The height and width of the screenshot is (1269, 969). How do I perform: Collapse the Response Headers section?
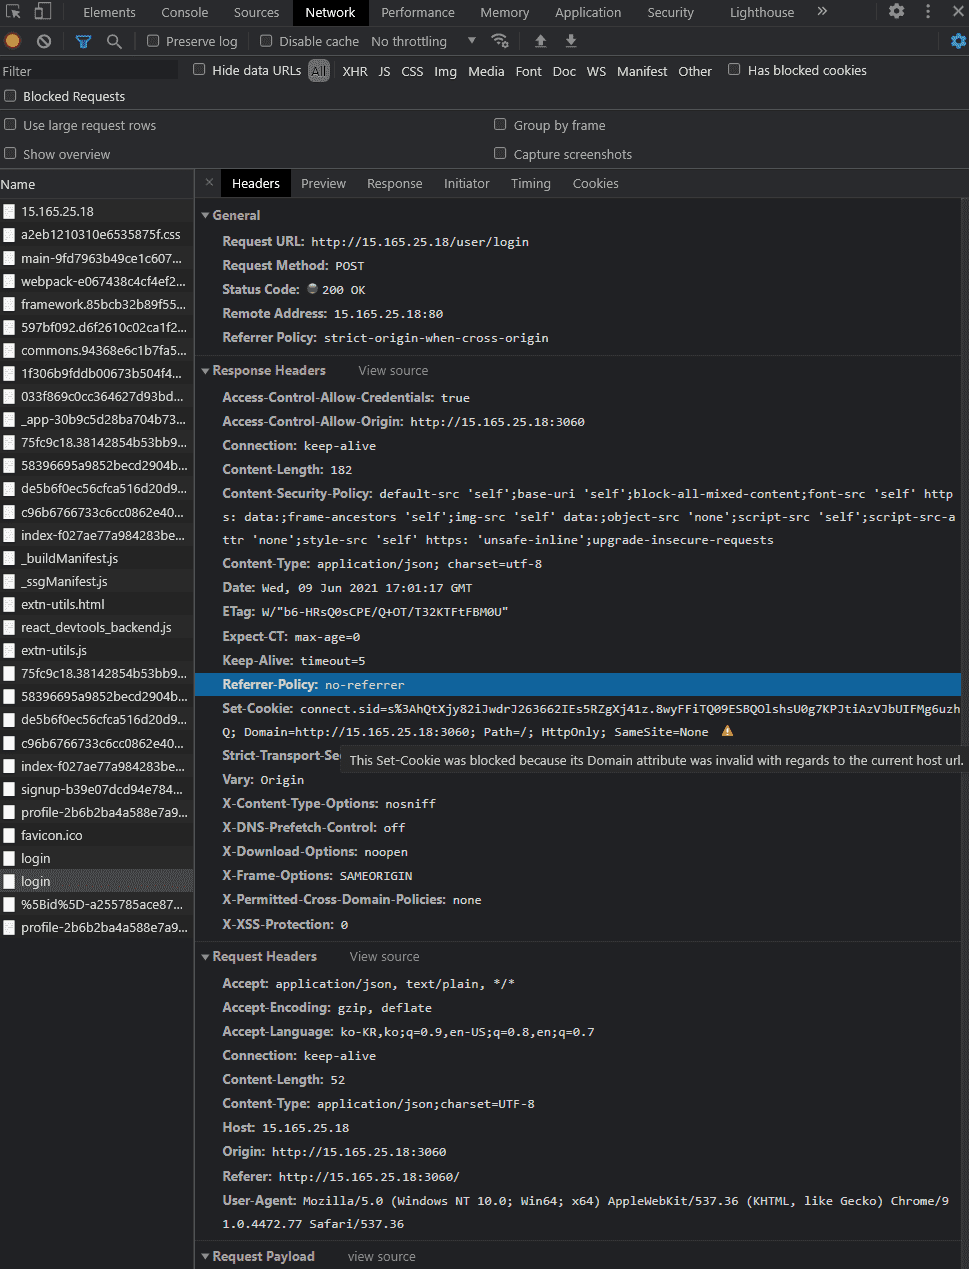click(206, 371)
